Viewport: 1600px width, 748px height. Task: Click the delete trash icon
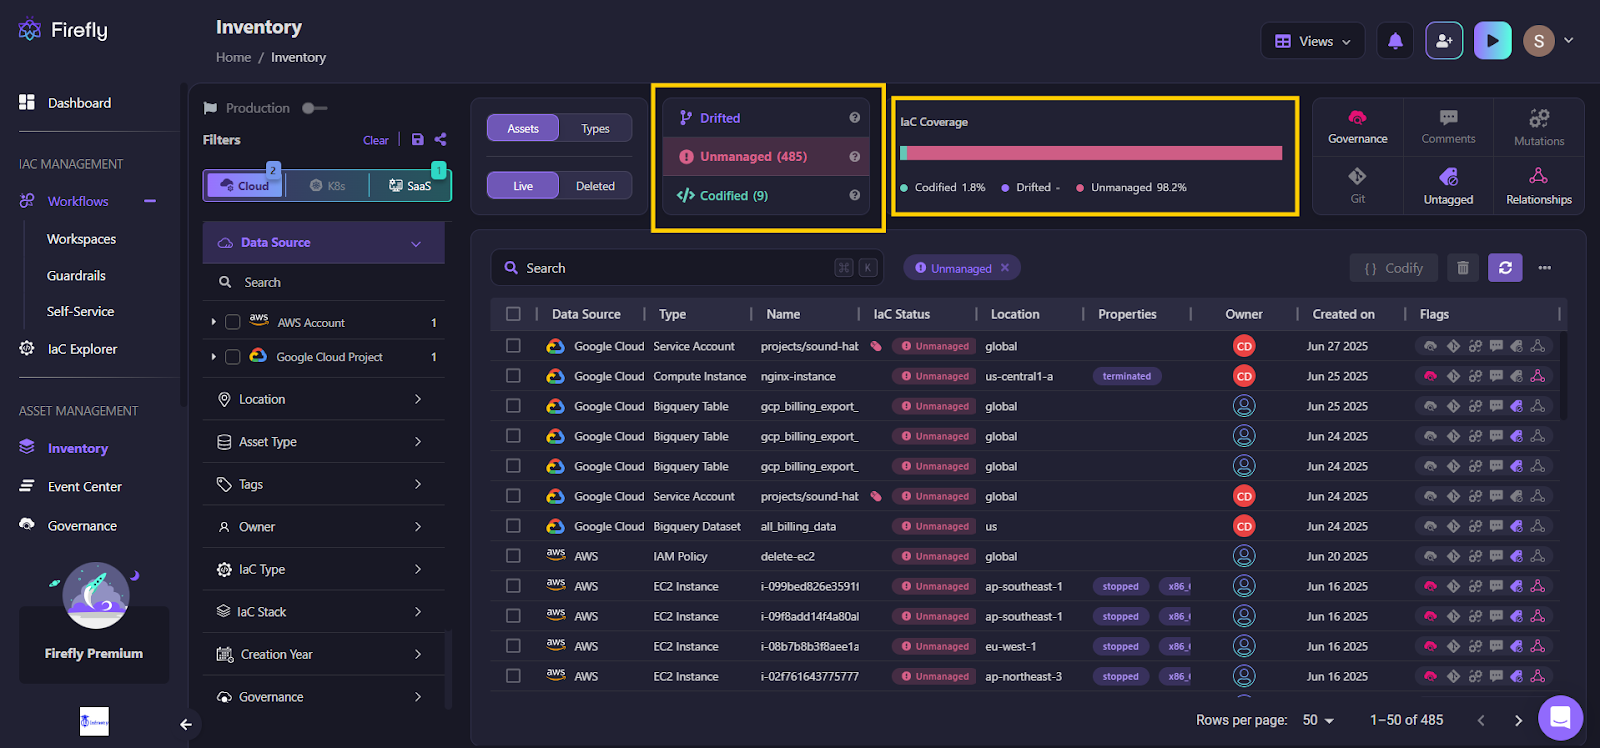pos(1462,268)
